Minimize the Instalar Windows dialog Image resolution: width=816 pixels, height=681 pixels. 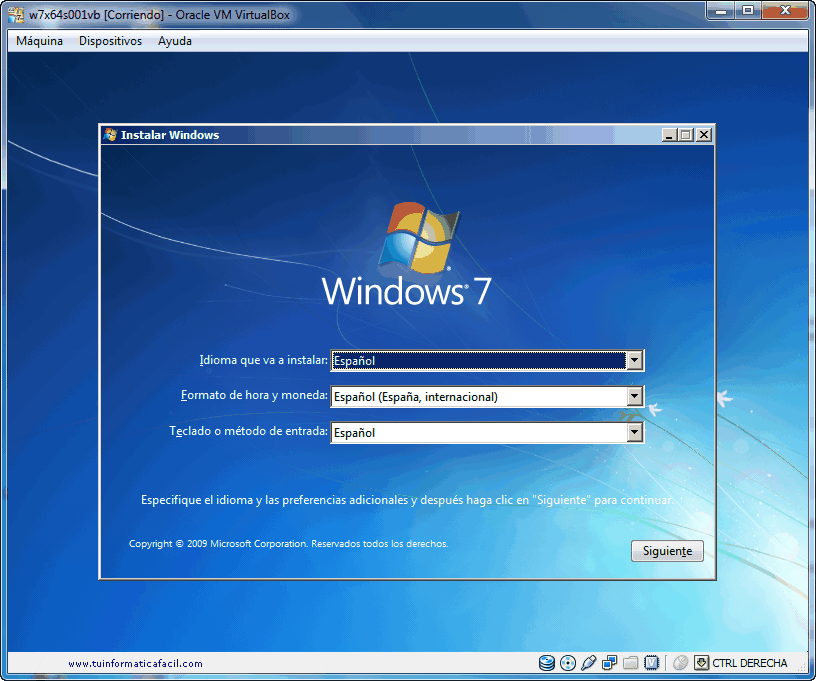point(669,135)
